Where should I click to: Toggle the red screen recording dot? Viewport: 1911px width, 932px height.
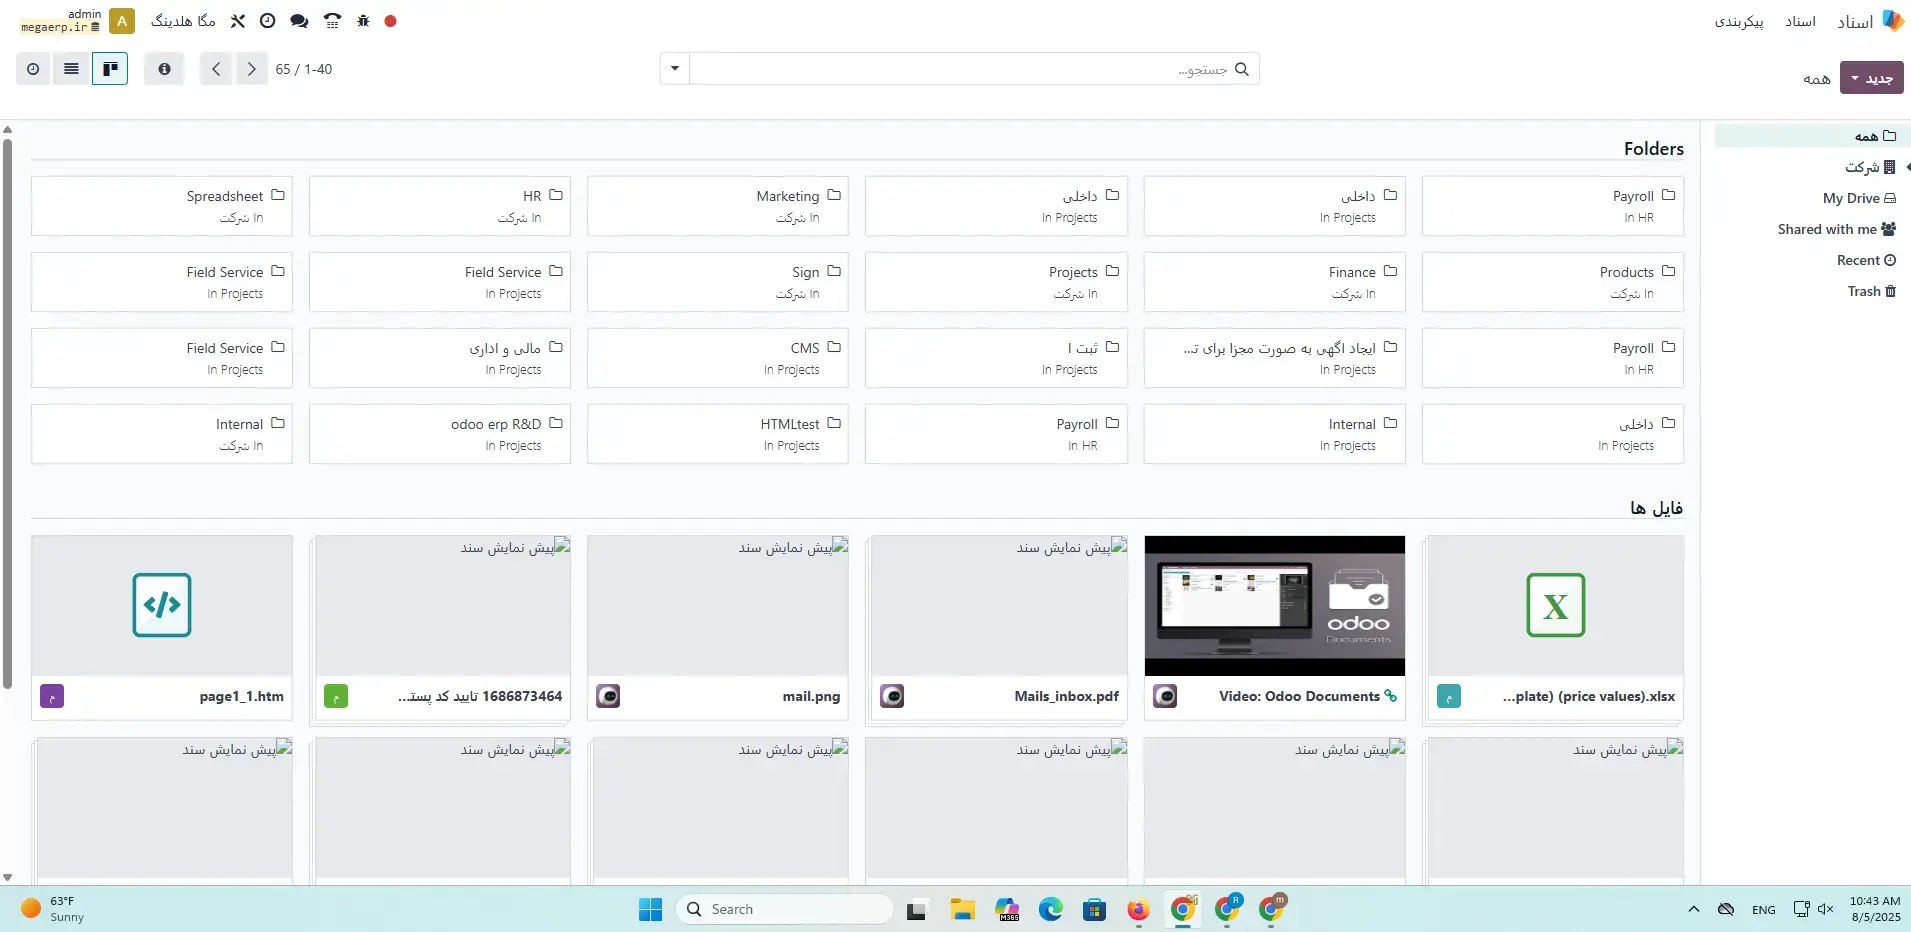(390, 21)
